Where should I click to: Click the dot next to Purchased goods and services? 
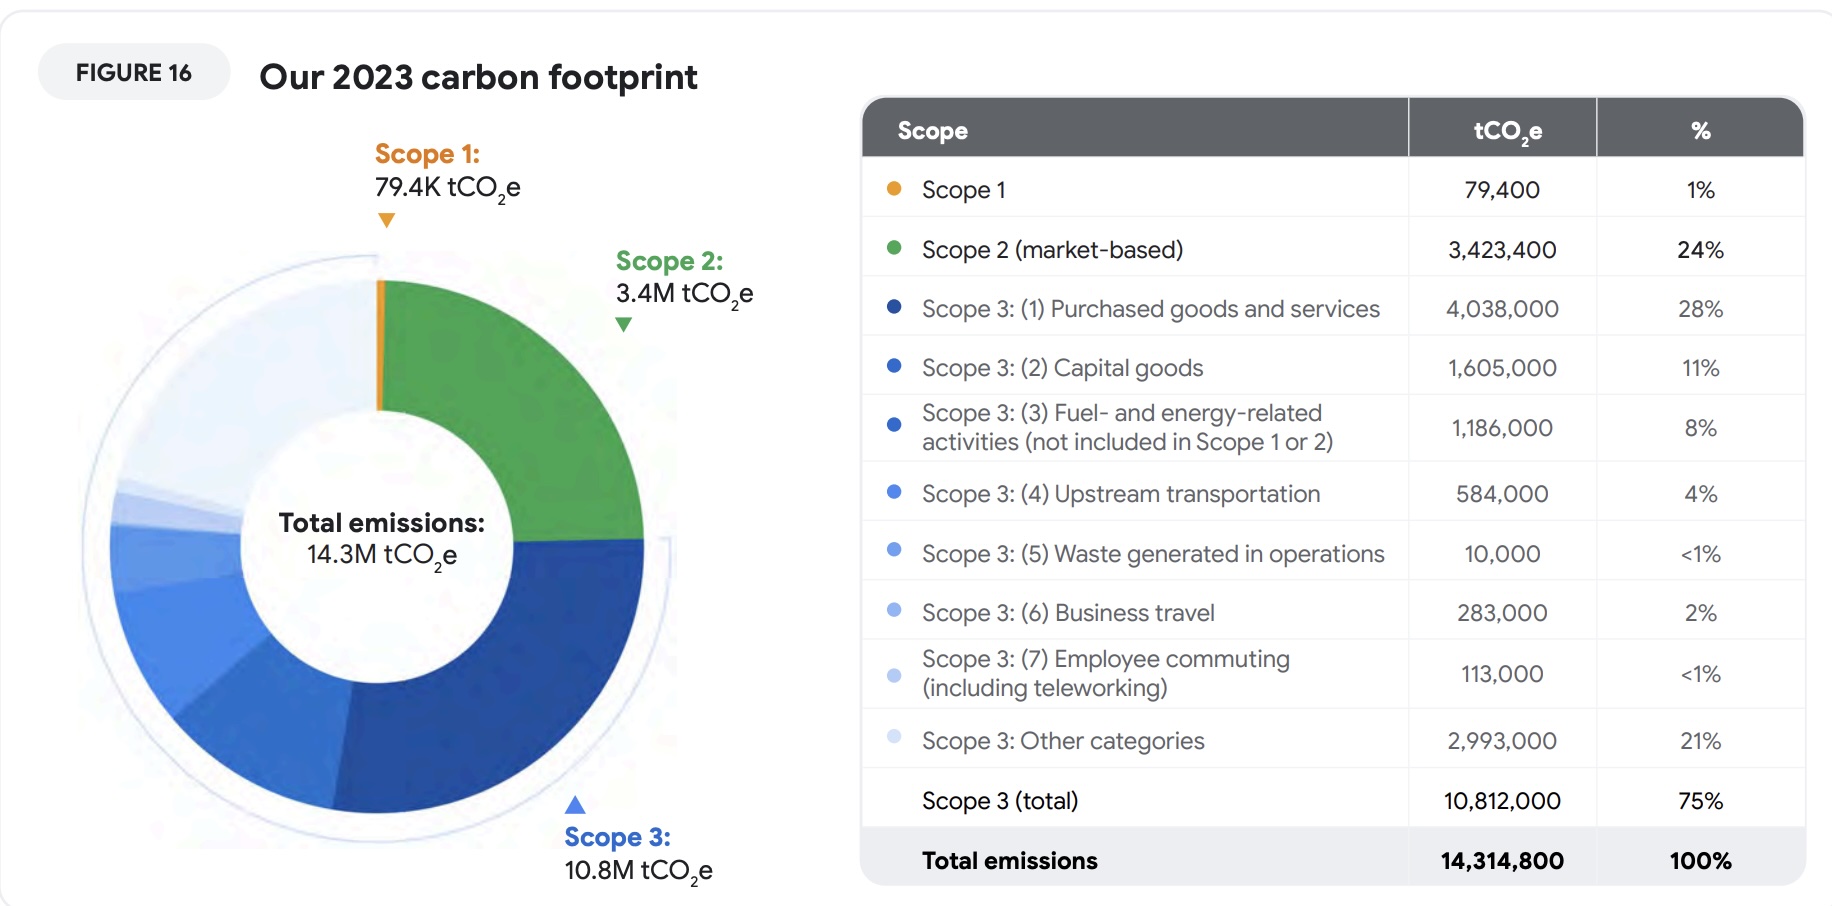(894, 307)
